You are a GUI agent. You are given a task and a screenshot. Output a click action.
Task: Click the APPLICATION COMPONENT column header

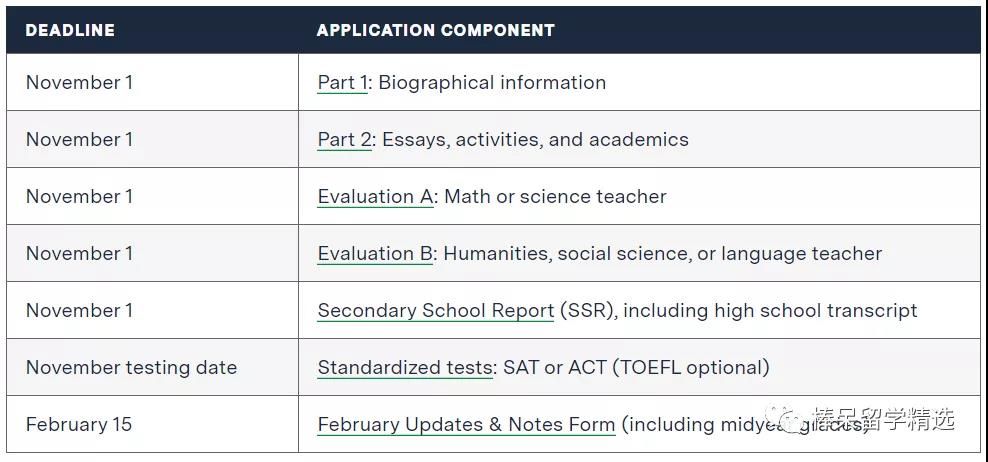435,30
